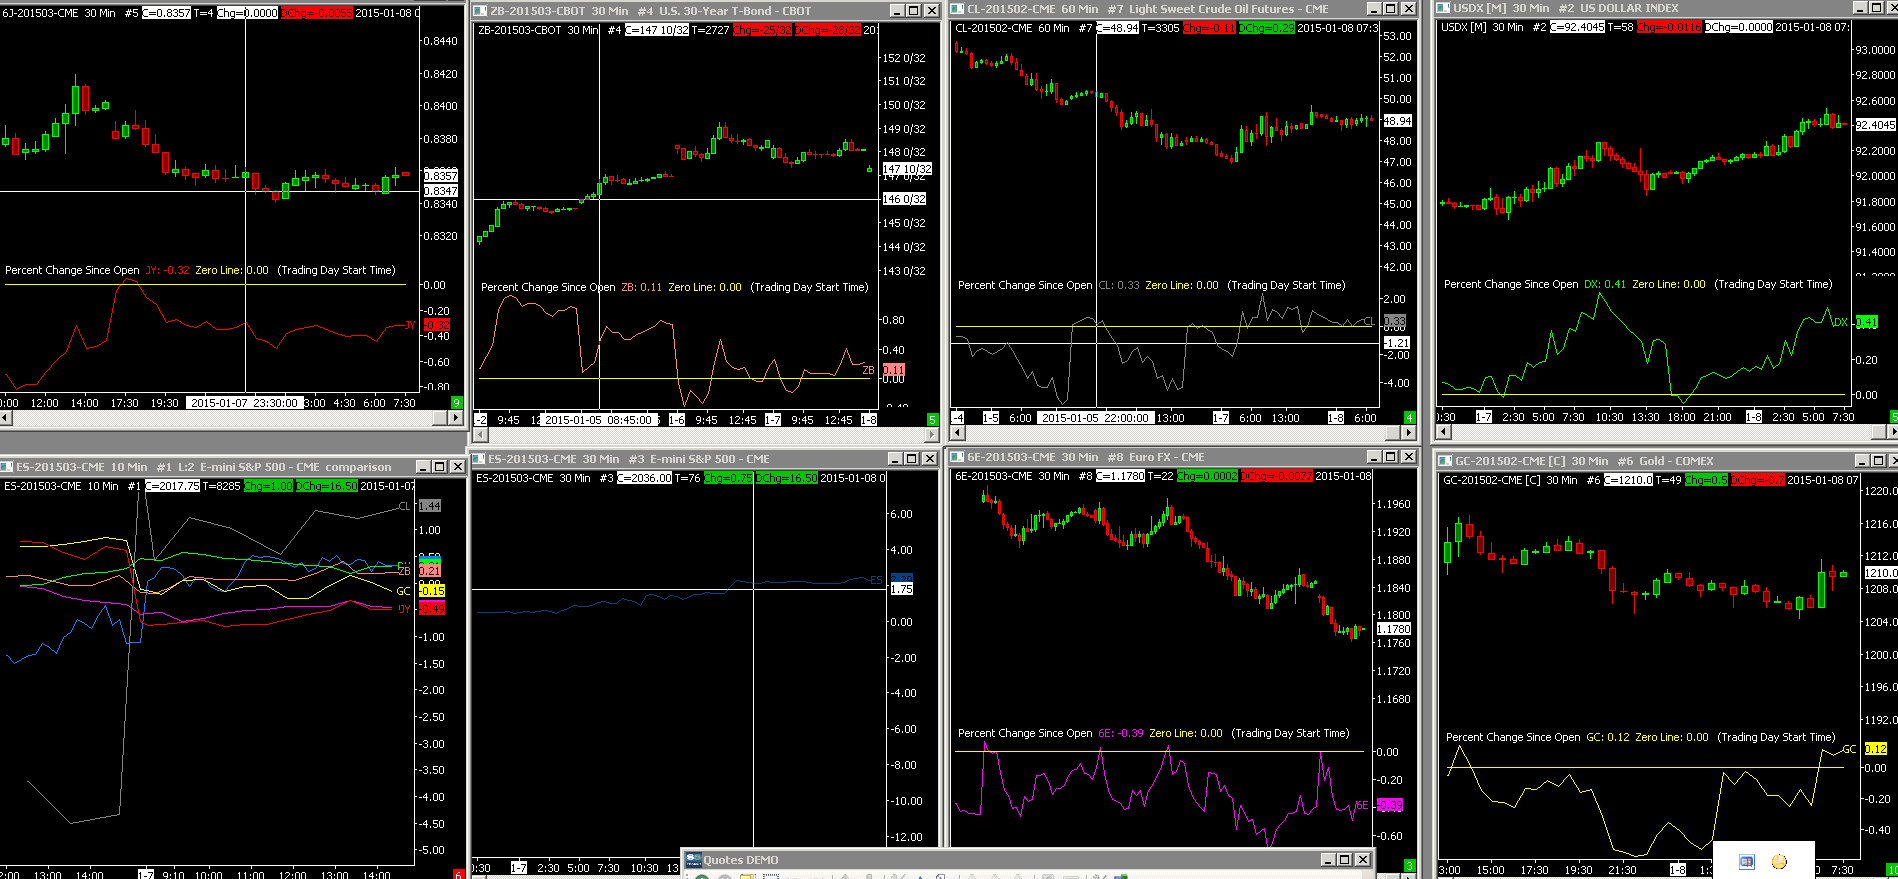Click the USDX chart window icon

1443,8
